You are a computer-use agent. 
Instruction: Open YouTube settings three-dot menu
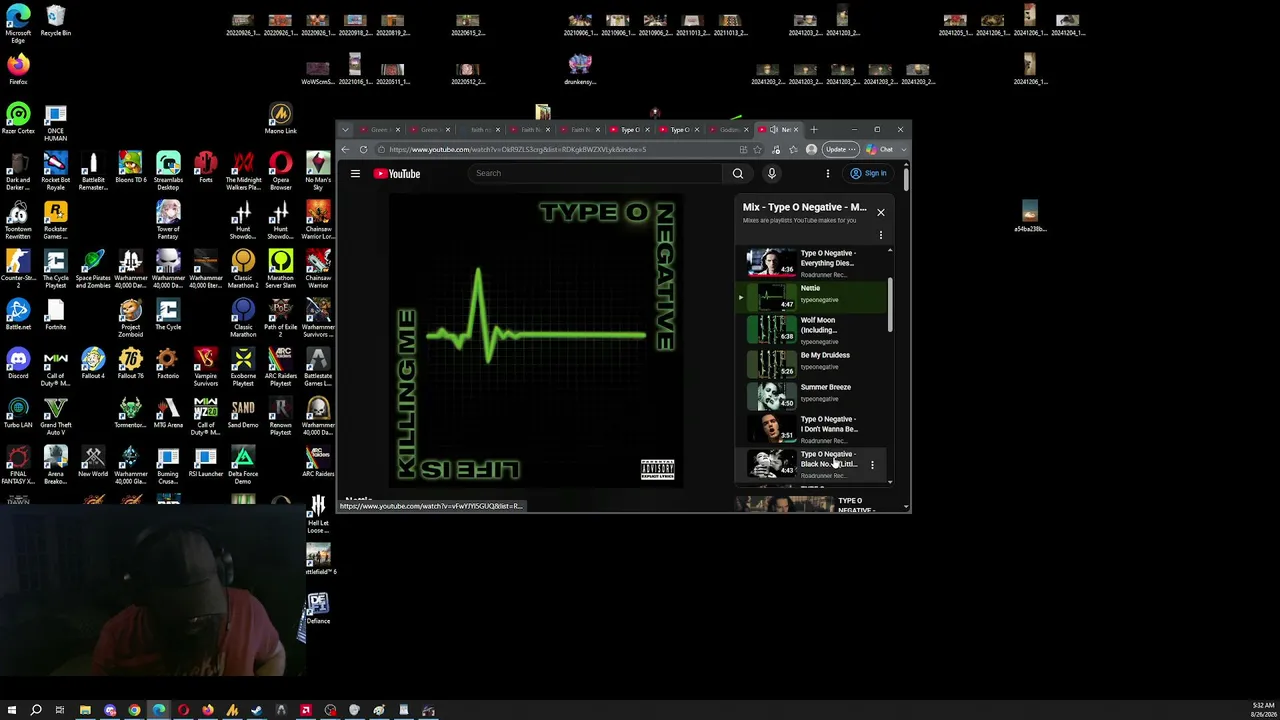[827, 173]
